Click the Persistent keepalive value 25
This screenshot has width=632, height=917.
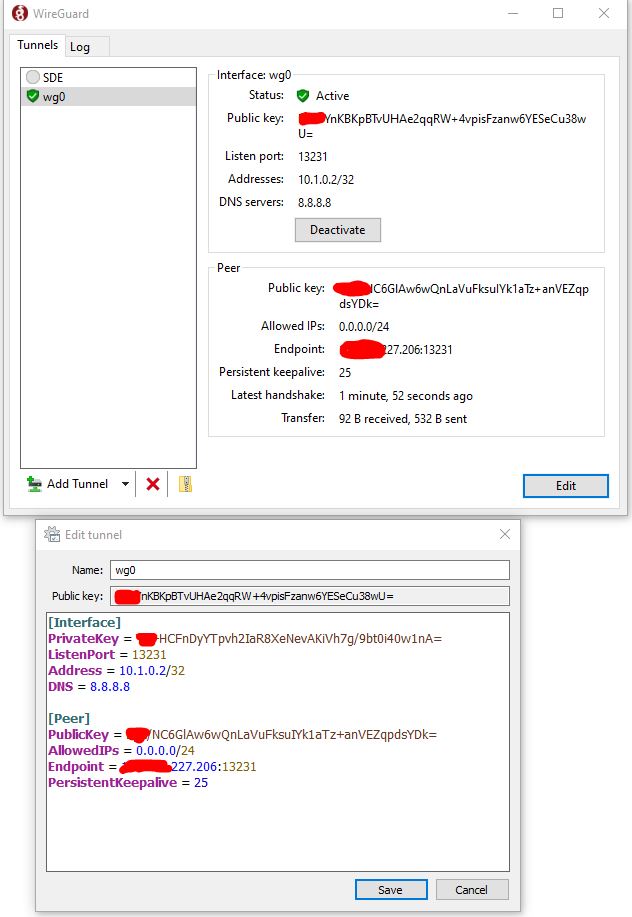(x=345, y=373)
